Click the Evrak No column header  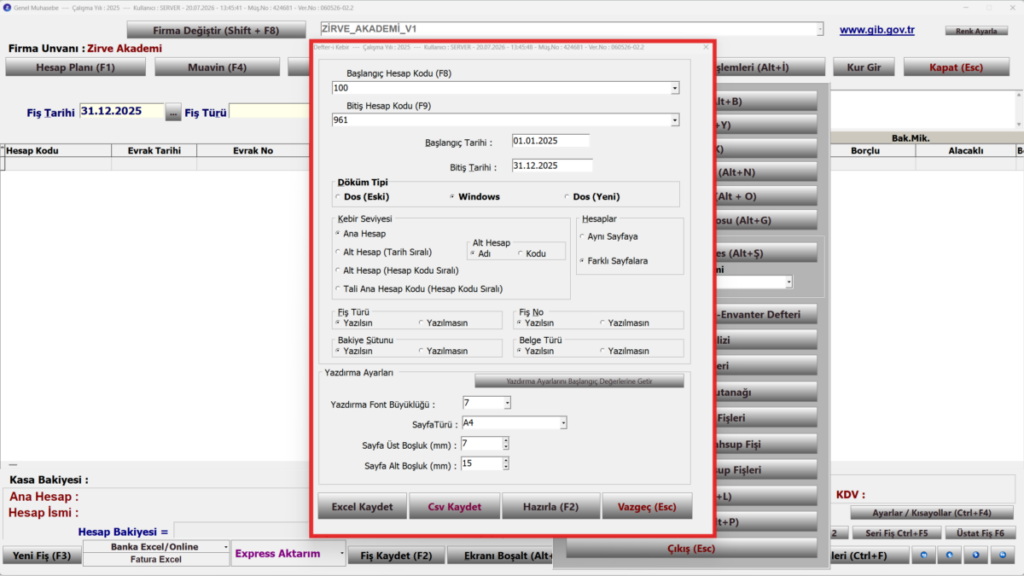click(x=253, y=150)
